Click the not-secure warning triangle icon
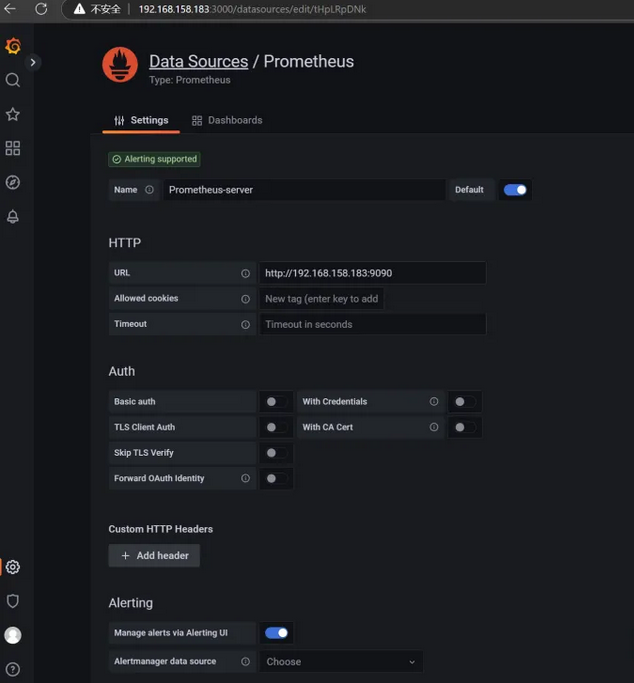This screenshot has width=634, height=683. (x=79, y=9)
